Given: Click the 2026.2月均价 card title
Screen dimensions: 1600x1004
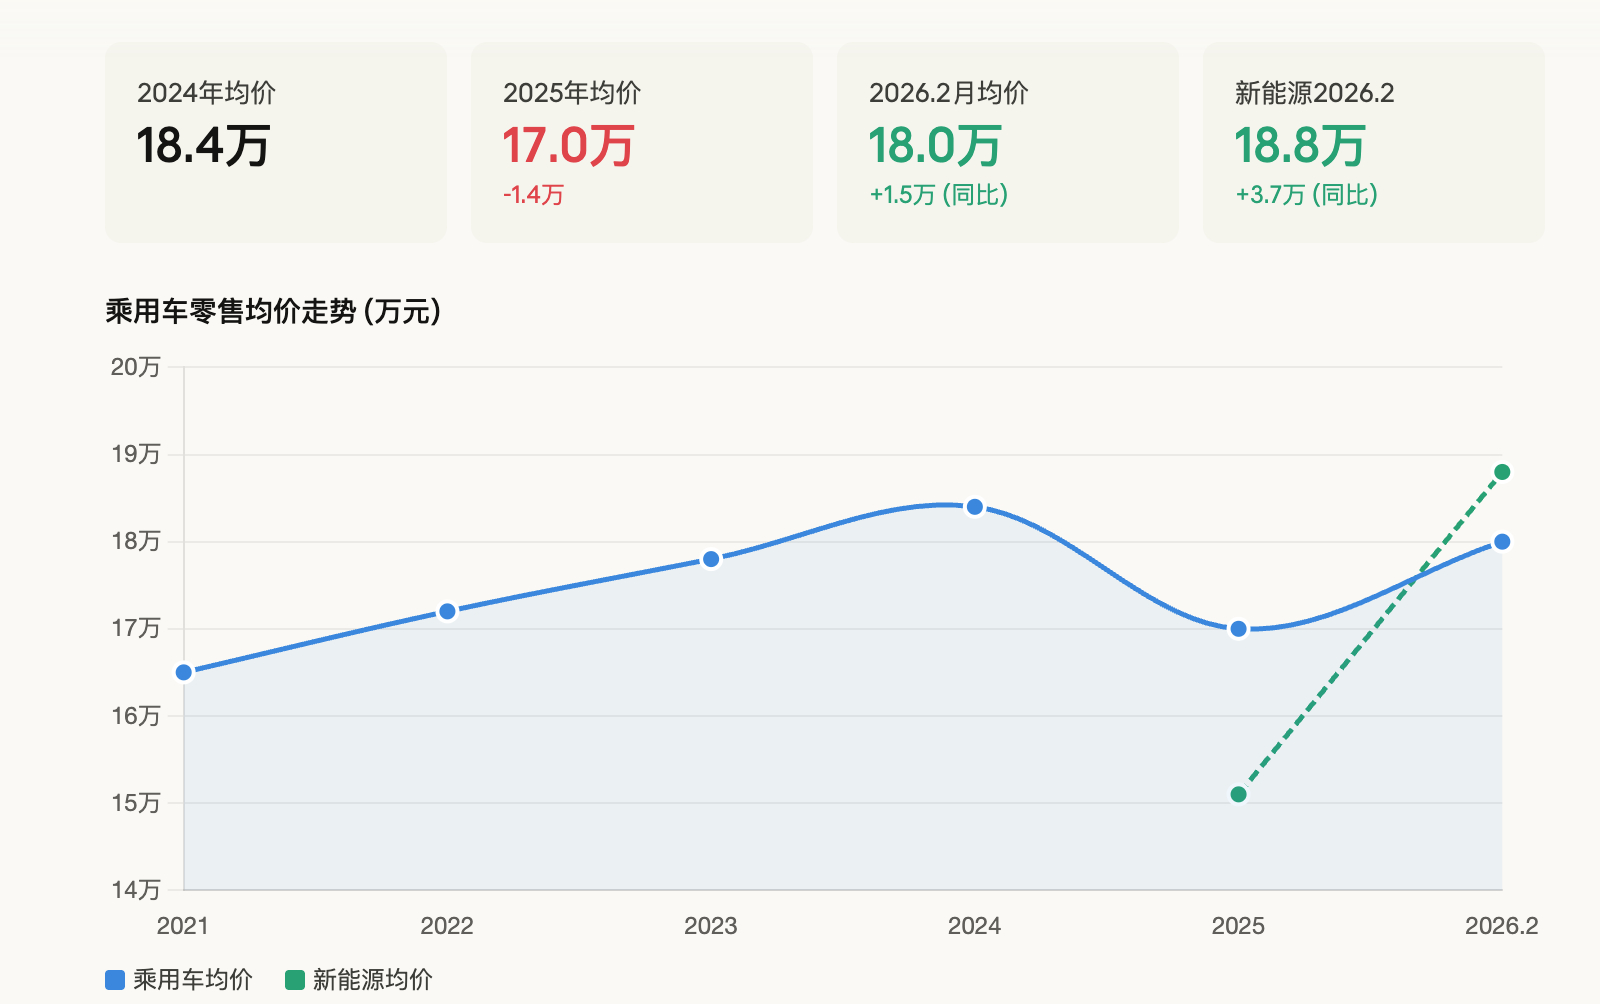Looking at the screenshot, I should pyautogui.click(x=948, y=93).
